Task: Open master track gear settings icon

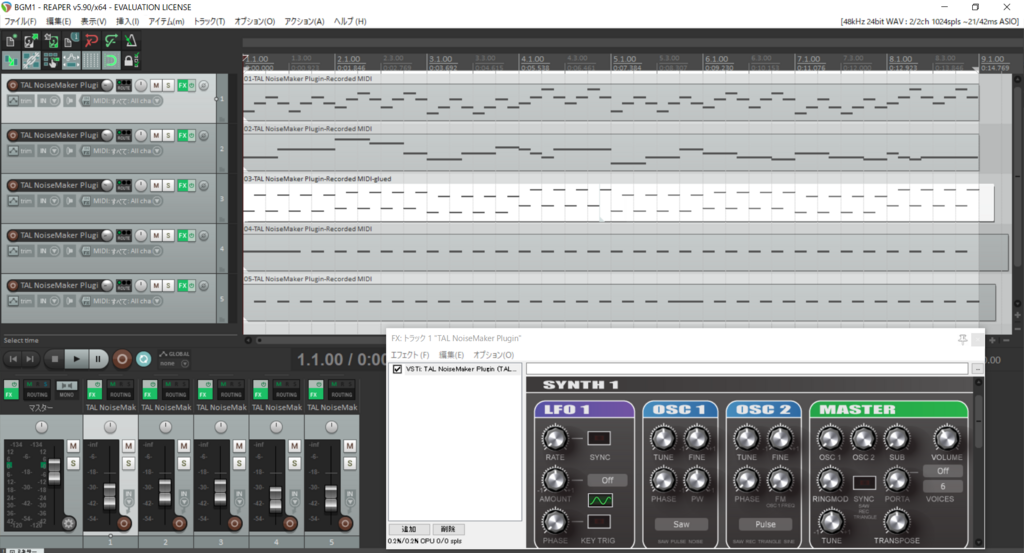Action: pos(69,523)
